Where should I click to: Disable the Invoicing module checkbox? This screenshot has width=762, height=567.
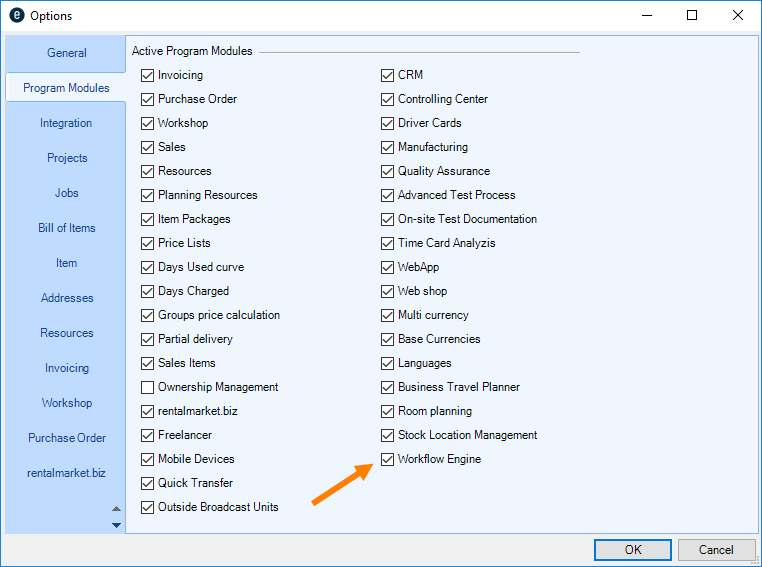148,75
